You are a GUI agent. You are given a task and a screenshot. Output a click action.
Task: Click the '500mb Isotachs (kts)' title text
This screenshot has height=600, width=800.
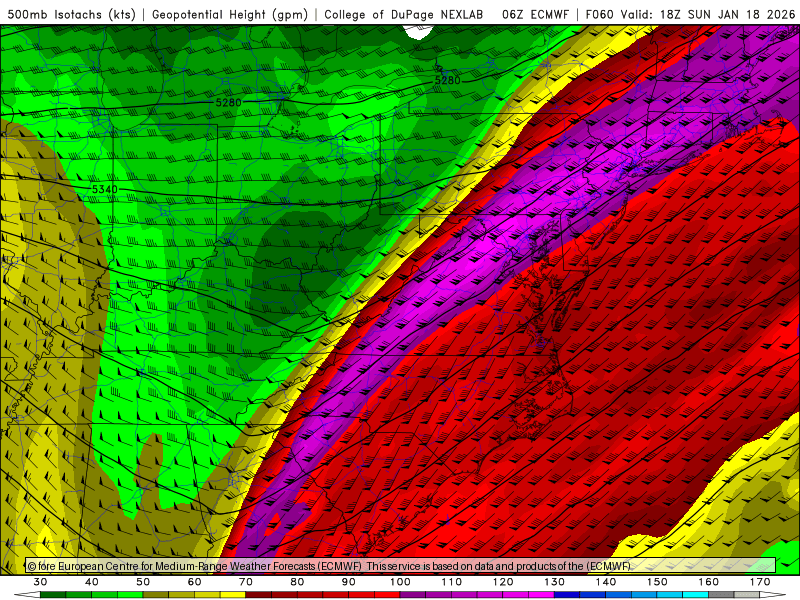71,14
